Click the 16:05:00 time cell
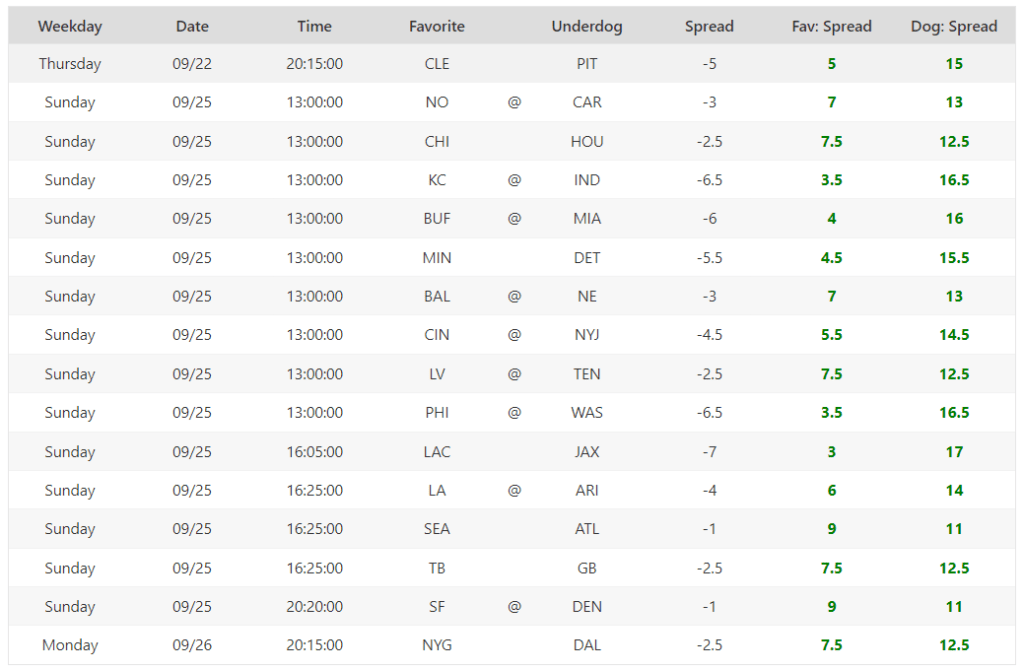This screenshot has height=670, width=1024. [x=314, y=451]
